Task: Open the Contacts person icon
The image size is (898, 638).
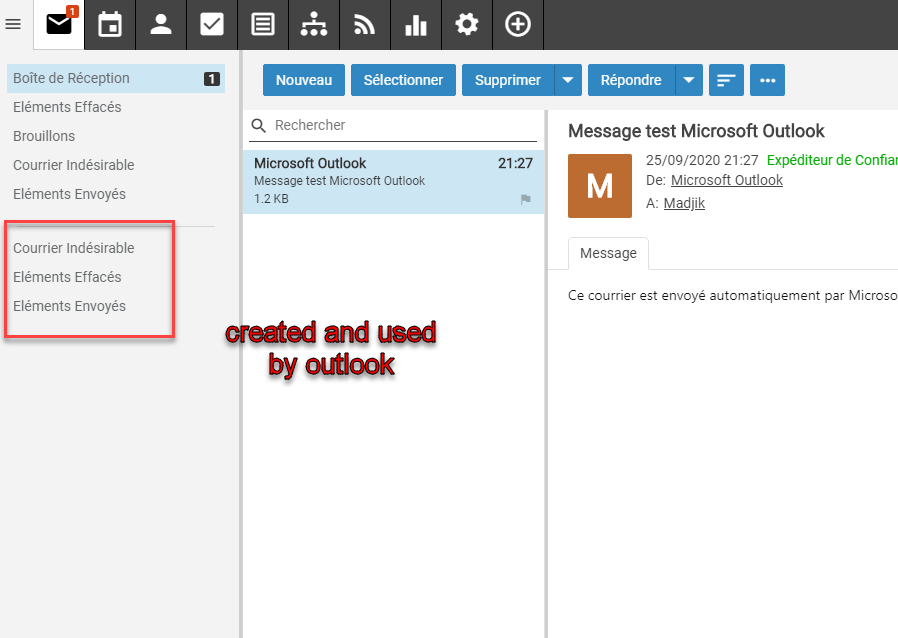Action: [x=161, y=24]
